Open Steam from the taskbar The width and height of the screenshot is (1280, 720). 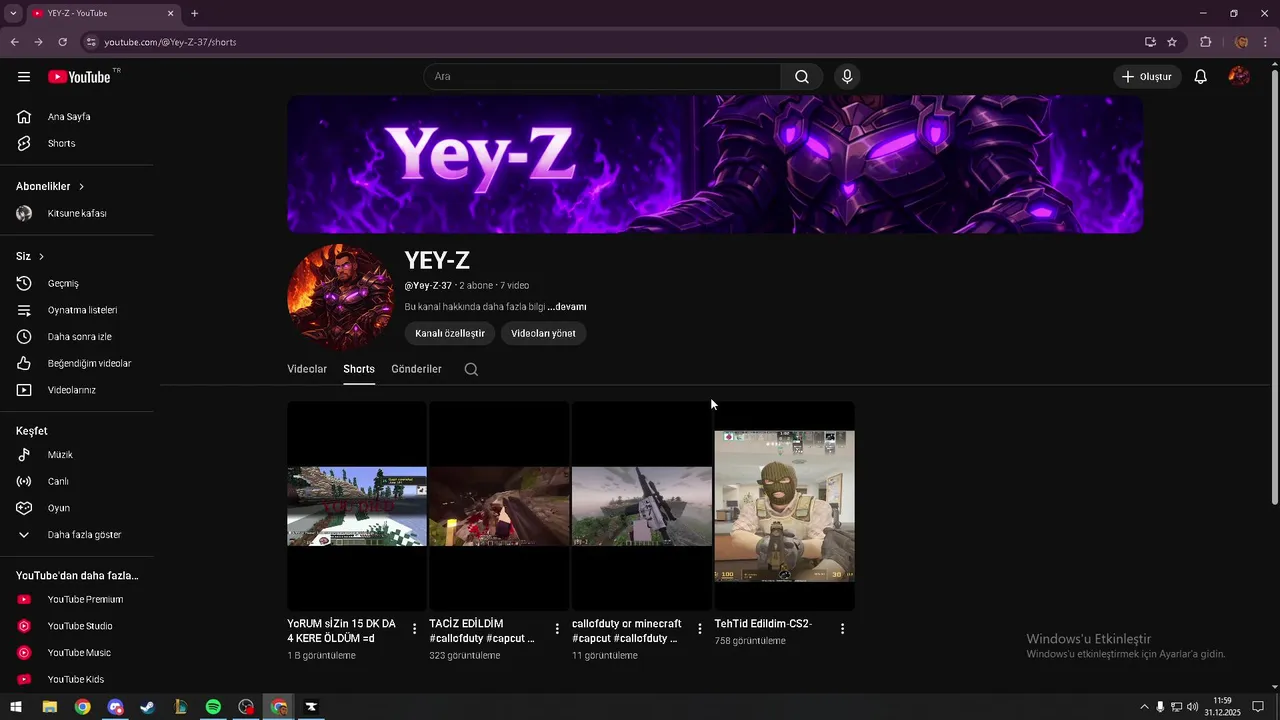click(x=148, y=707)
